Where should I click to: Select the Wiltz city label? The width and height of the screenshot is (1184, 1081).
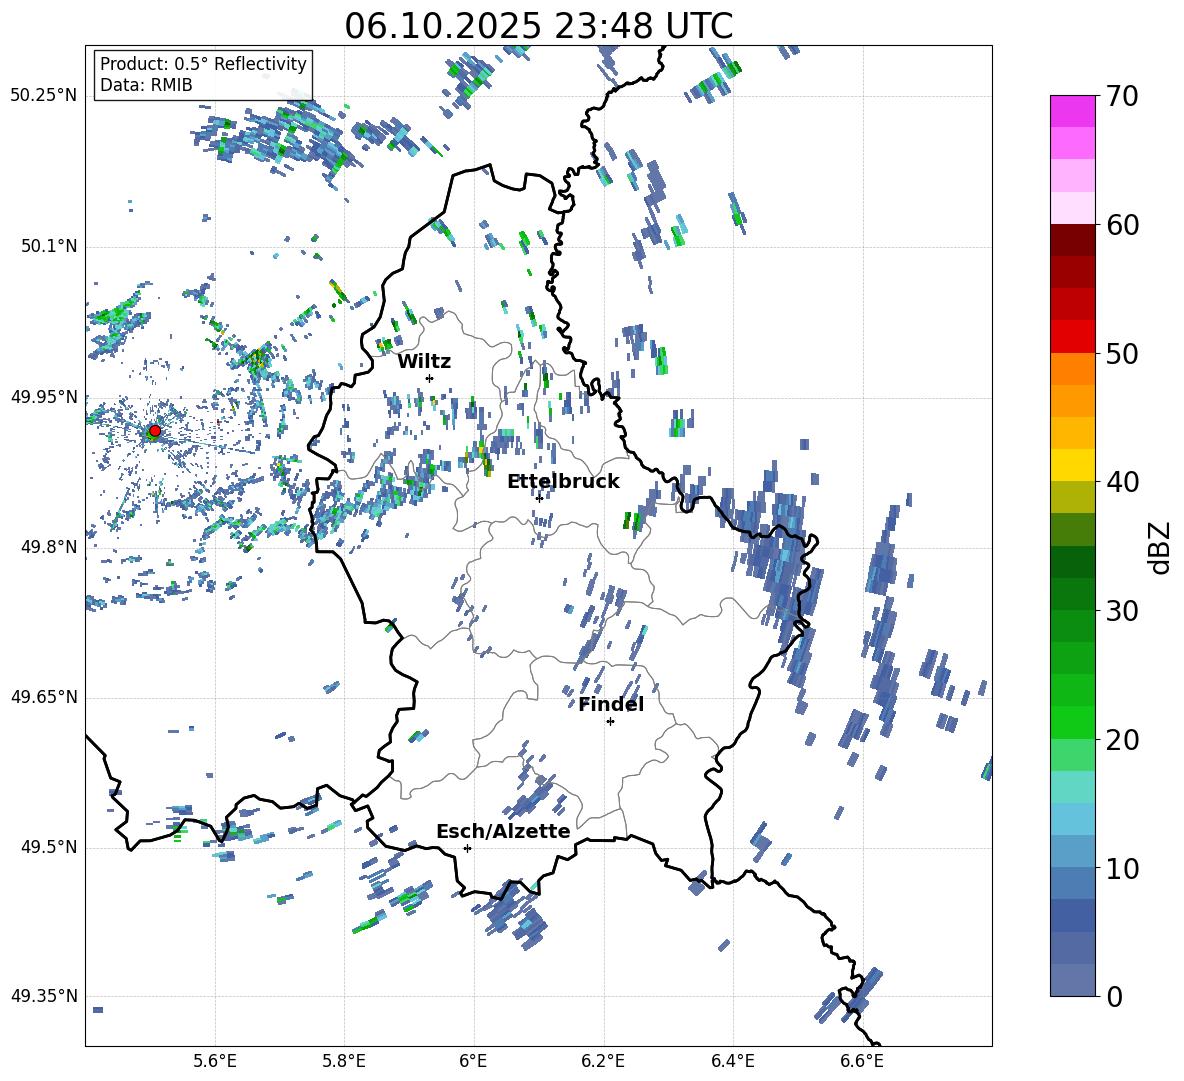424,361
